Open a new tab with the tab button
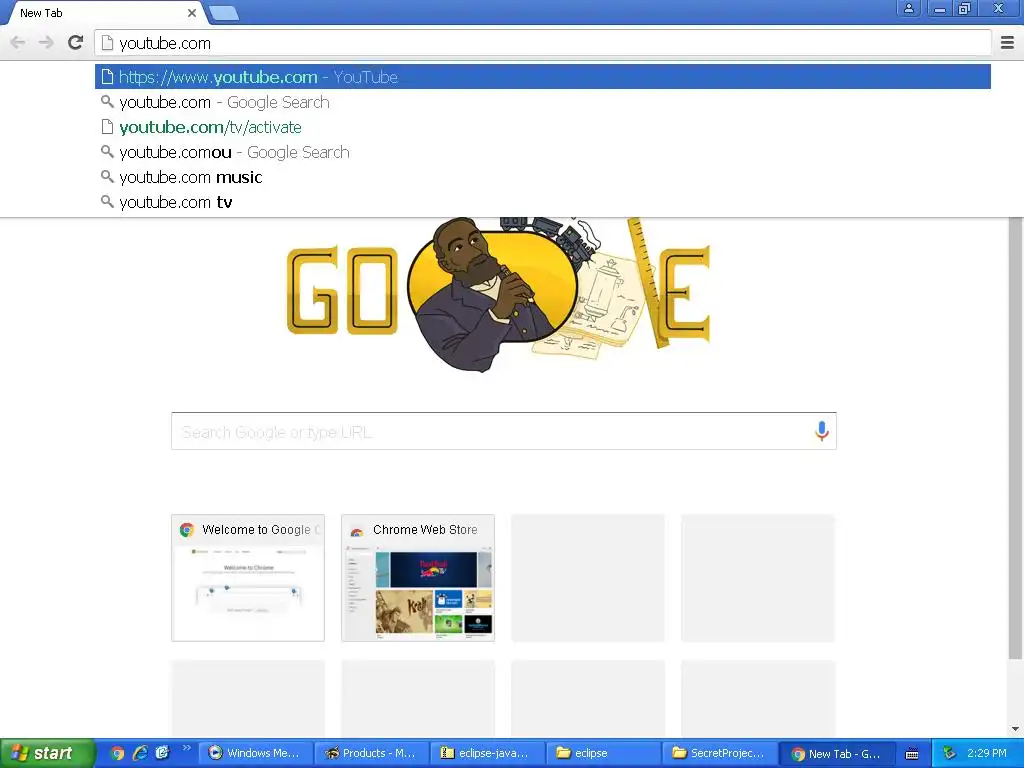 pos(223,13)
